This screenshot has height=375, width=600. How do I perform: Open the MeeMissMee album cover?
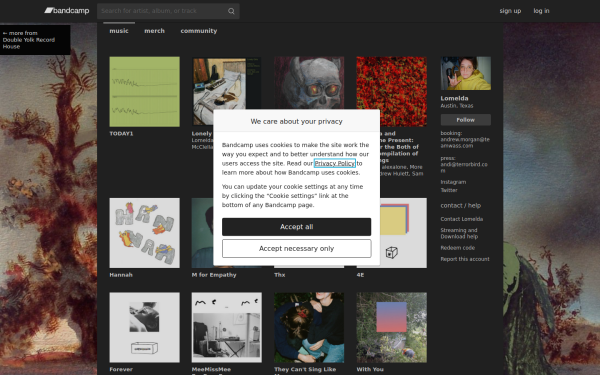[227, 328]
